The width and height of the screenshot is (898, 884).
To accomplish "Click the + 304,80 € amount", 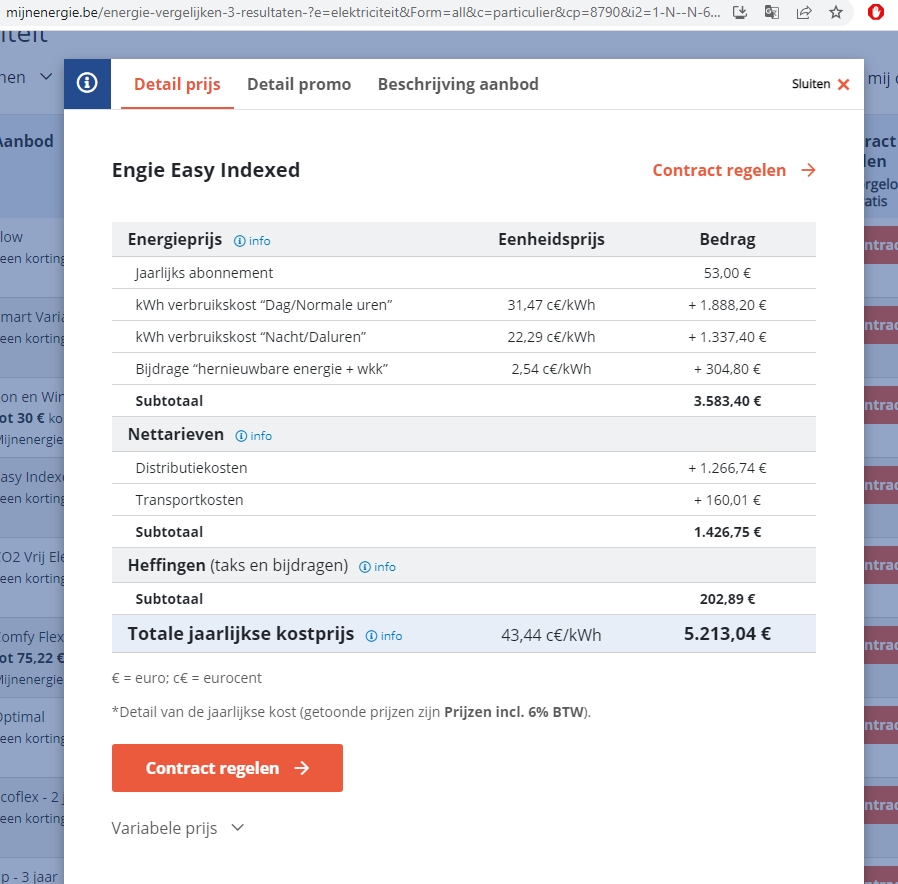I will click(727, 369).
